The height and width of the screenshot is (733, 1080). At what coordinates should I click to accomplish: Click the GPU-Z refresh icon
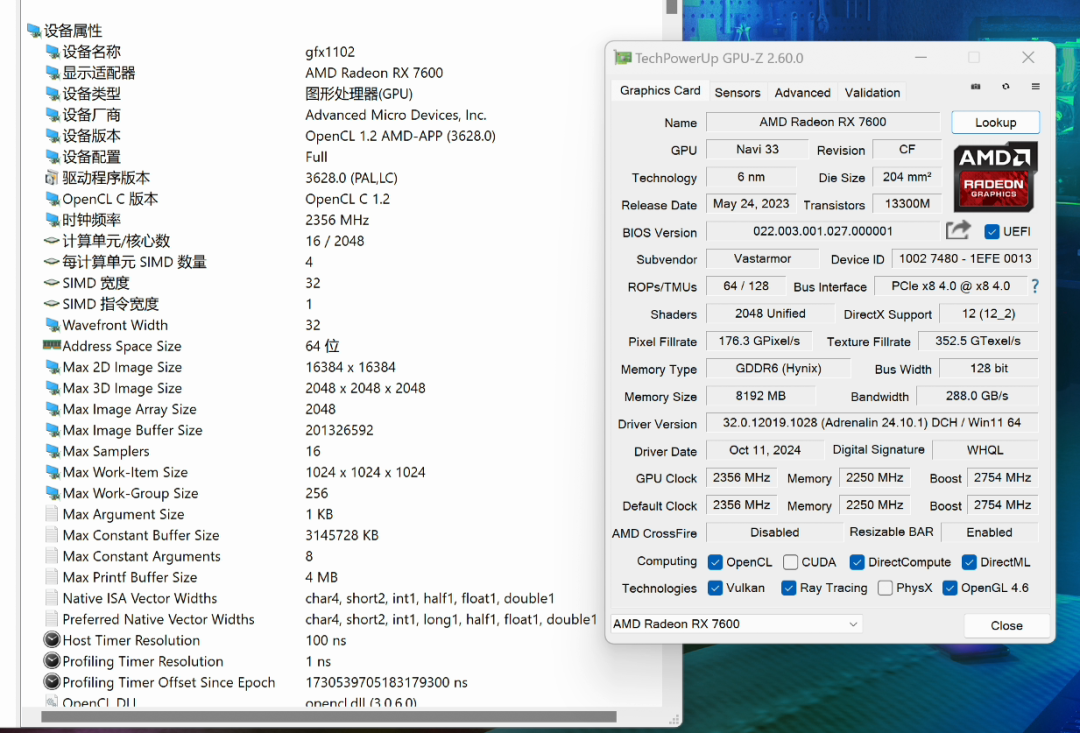1006,86
